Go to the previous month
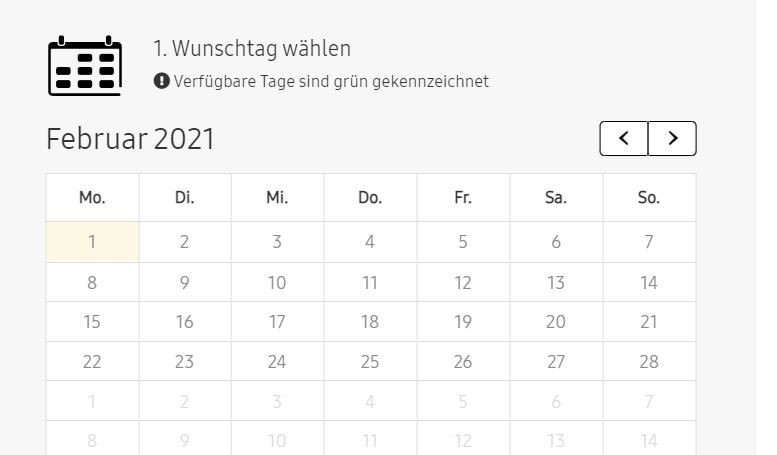The width and height of the screenshot is (777, 455). [624, 139]
